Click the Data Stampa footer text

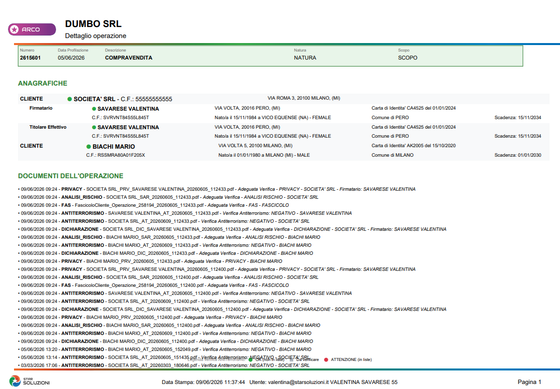pos(203,382)
